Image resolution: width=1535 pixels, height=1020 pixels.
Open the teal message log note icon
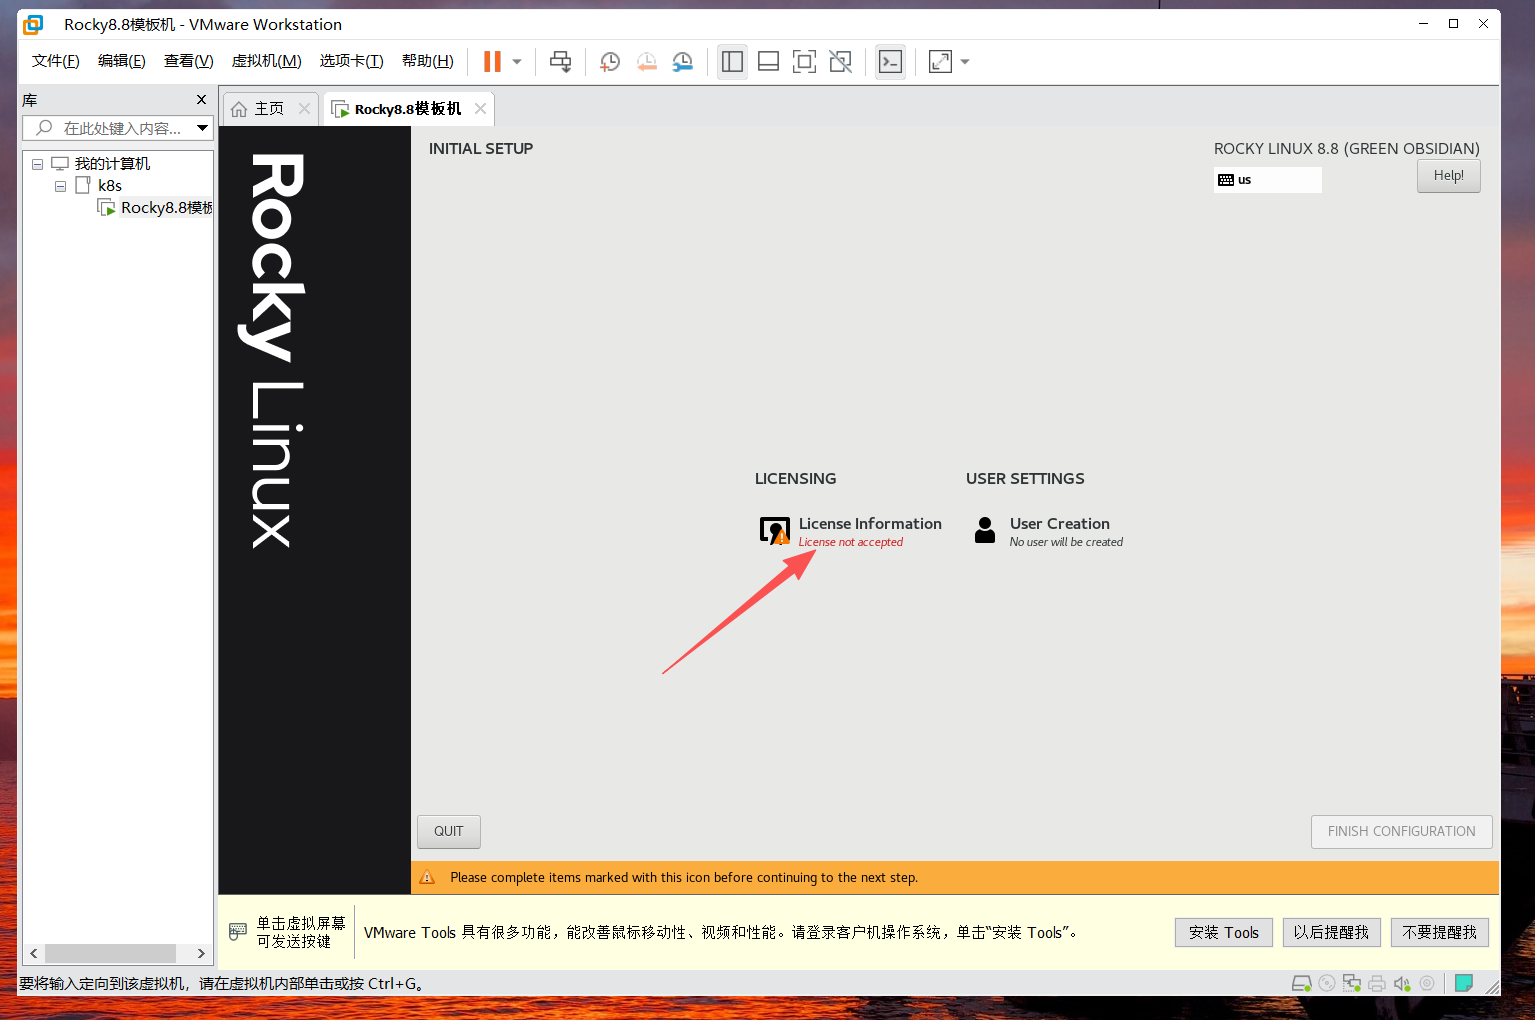pyautogui.click(x=1464, y=983)
